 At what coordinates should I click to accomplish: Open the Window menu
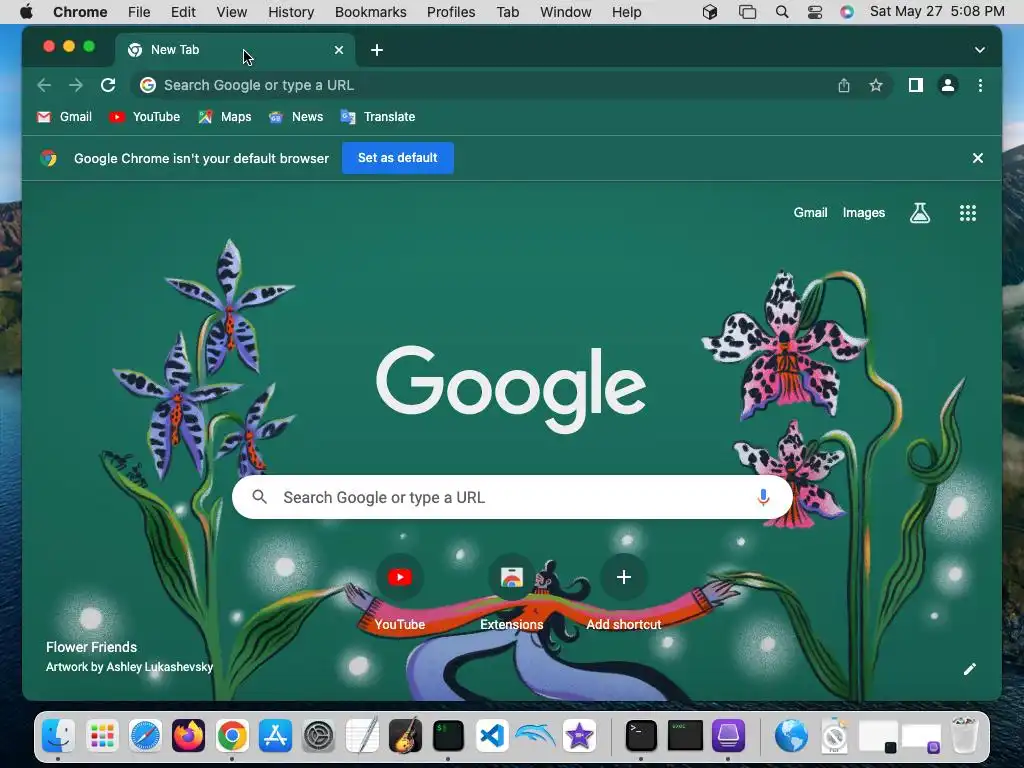pyautogui.click(x=566, y=12)
